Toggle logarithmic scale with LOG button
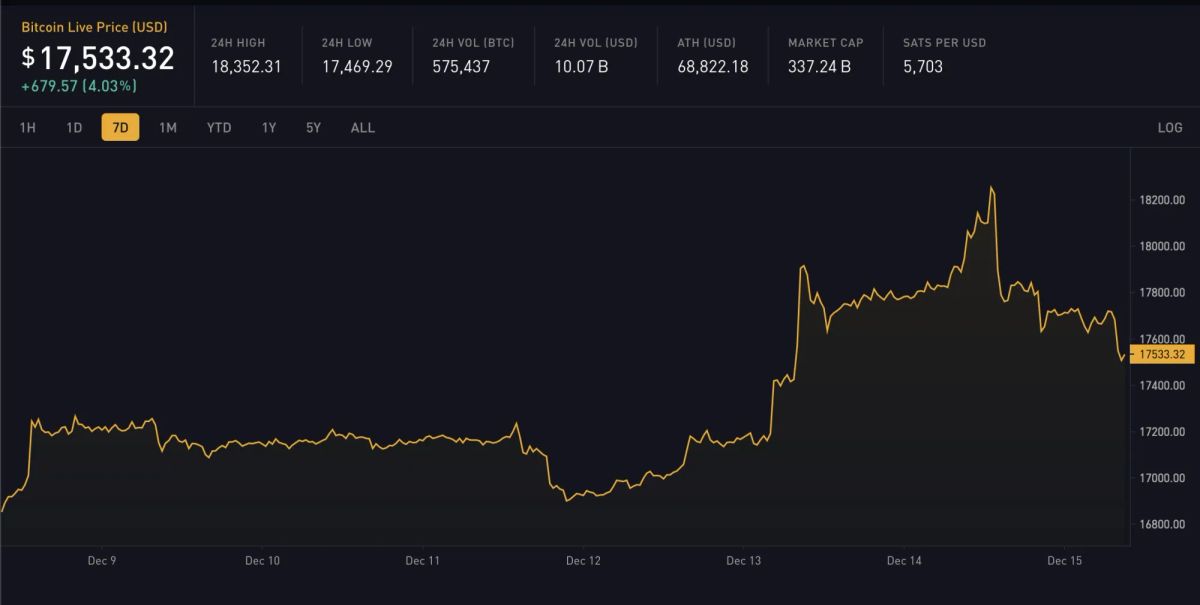 coord(1170,128)
